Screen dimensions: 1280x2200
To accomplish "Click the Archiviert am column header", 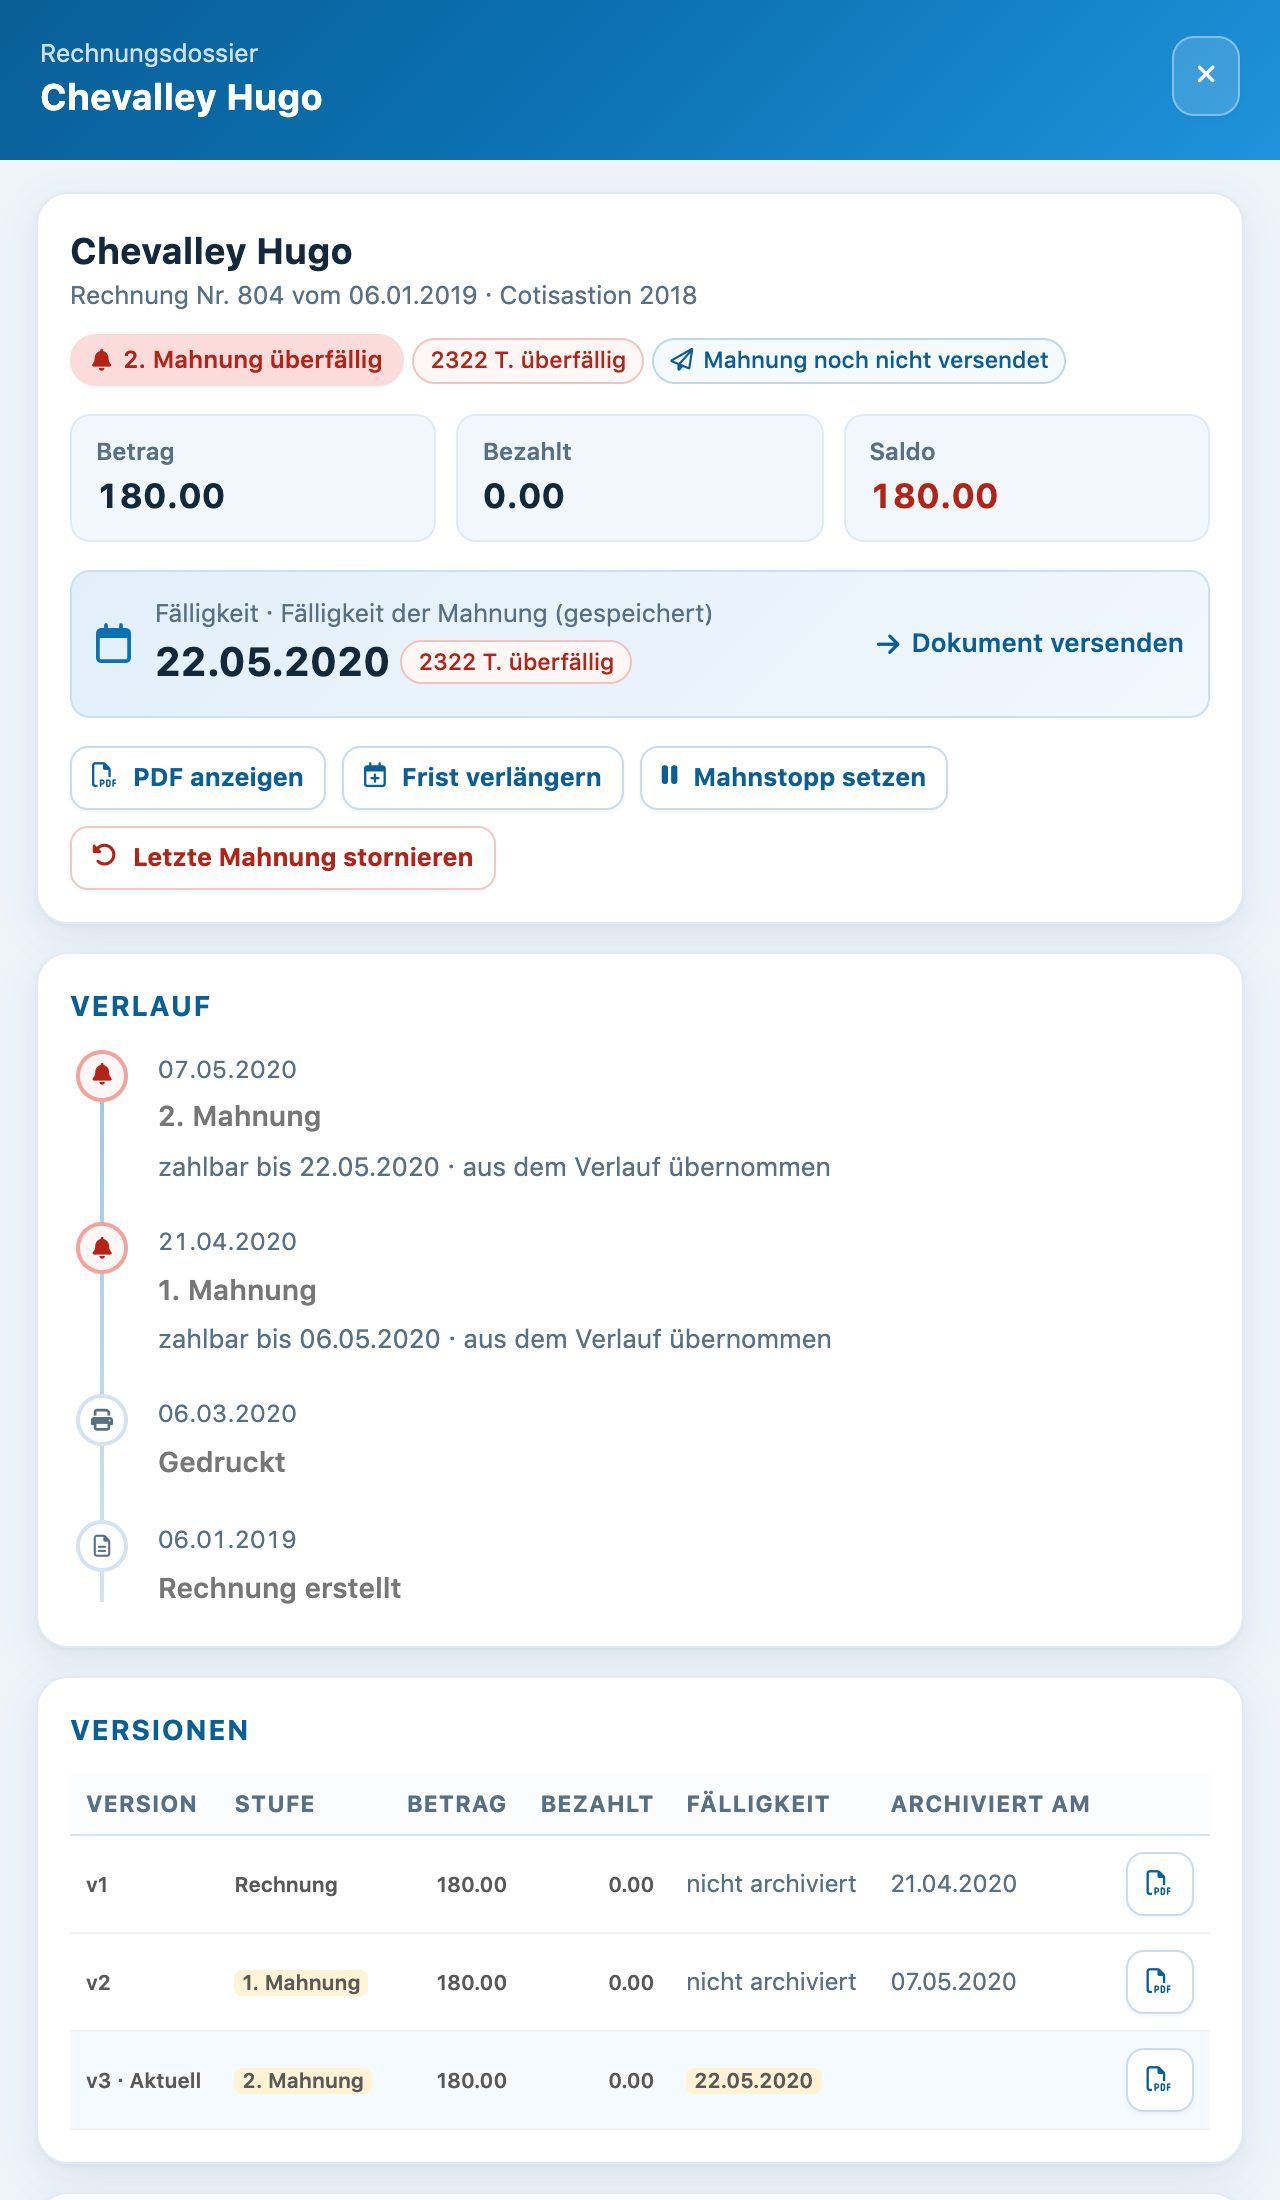I will 990,1804.
